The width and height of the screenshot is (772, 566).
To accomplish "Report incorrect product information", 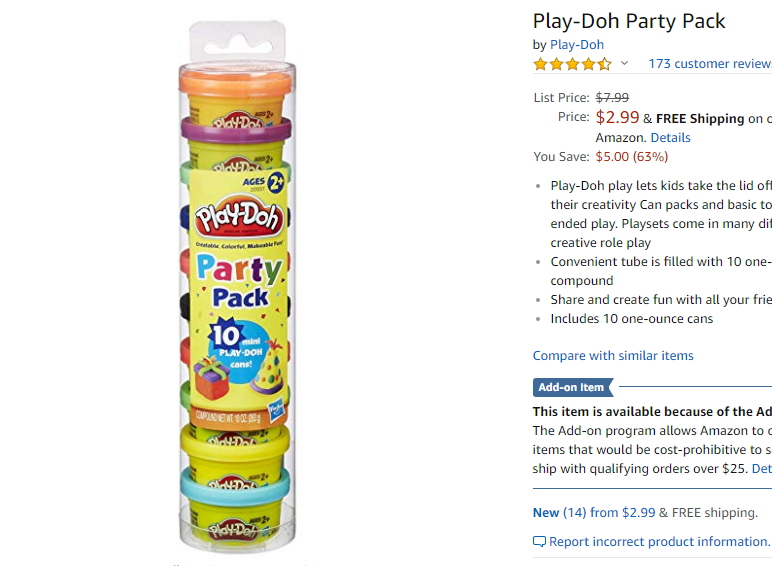I will coord(659,542).
